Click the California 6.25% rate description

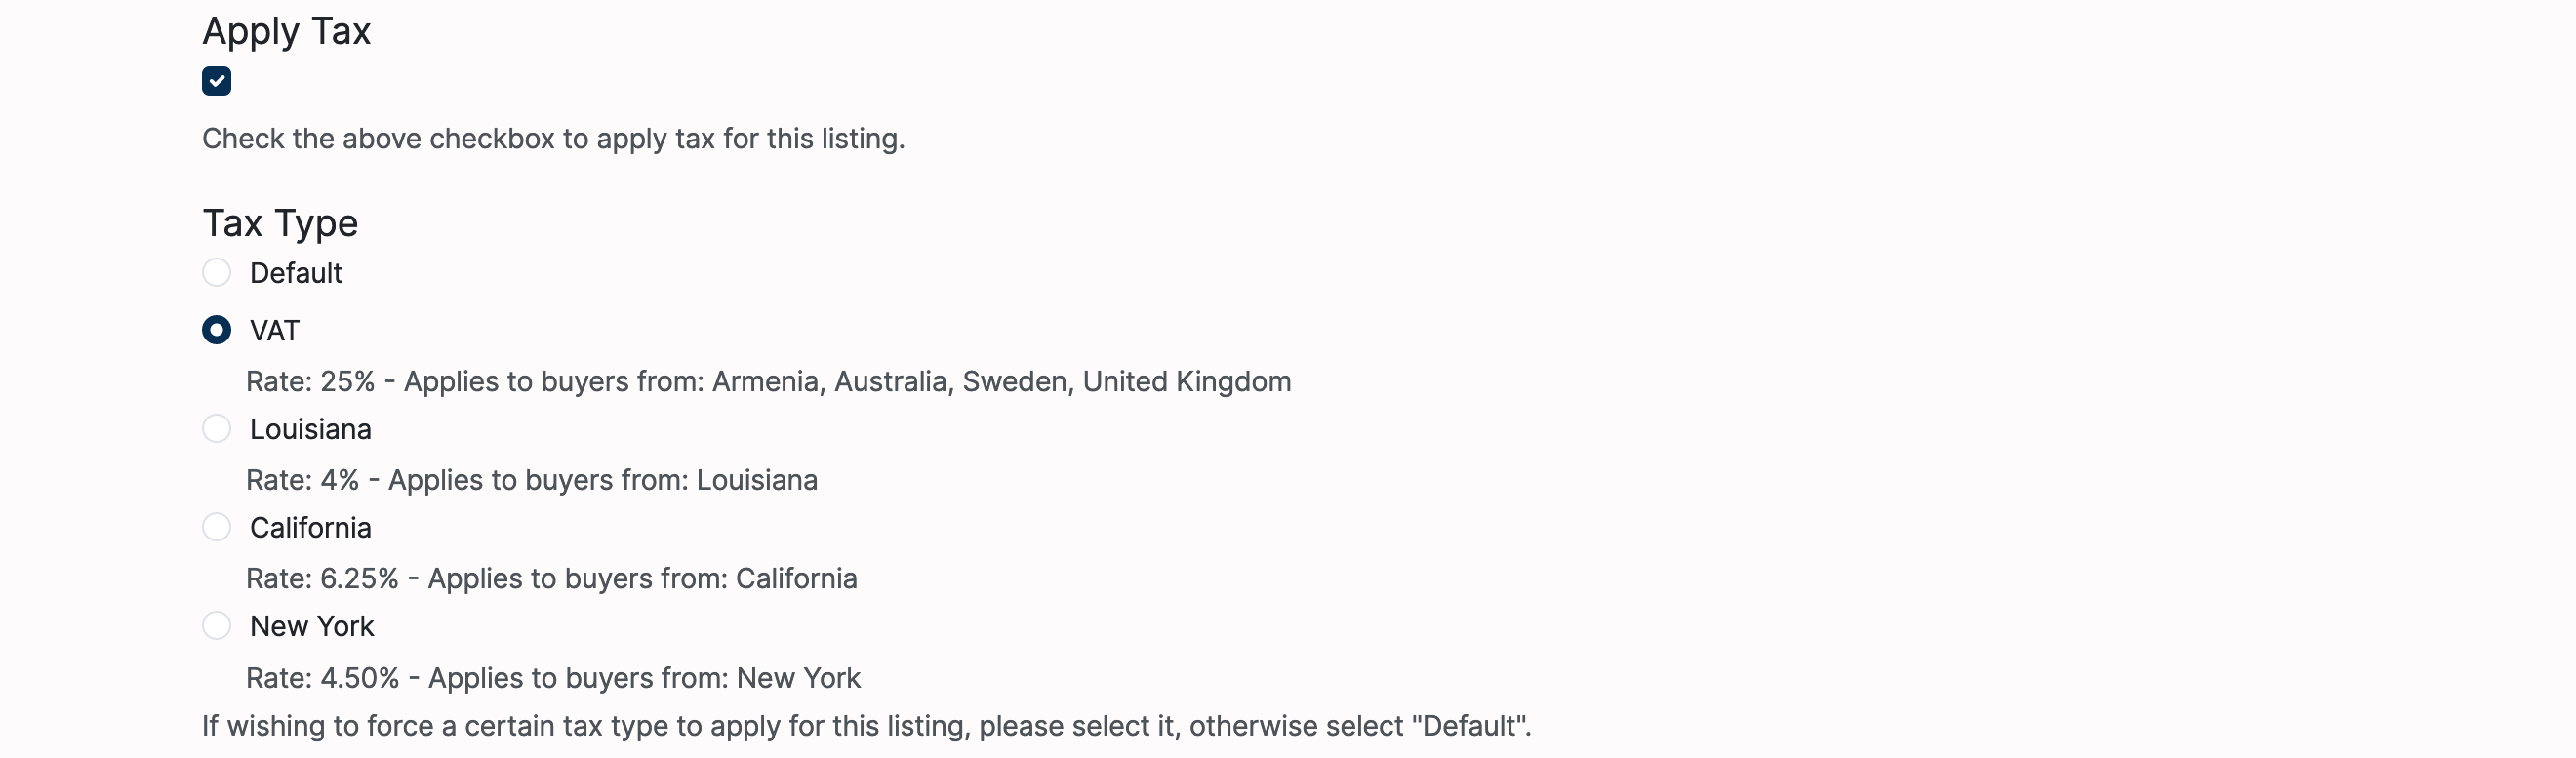[551, 579]
